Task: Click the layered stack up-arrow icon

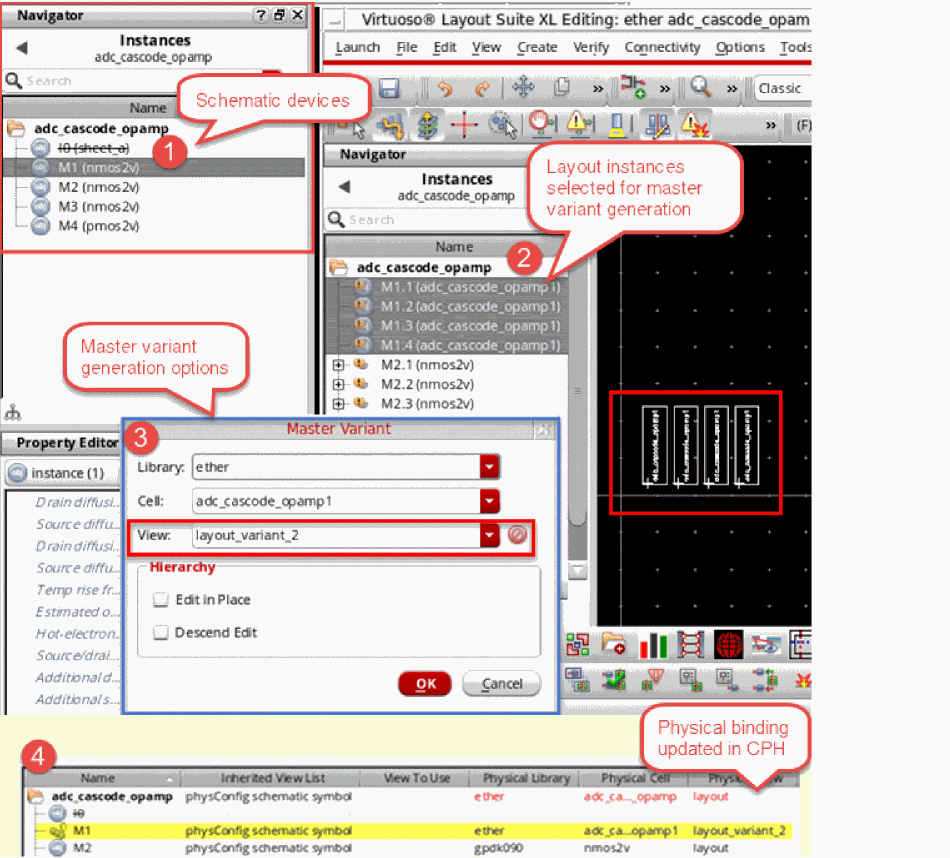Action: tap(428, 125)
